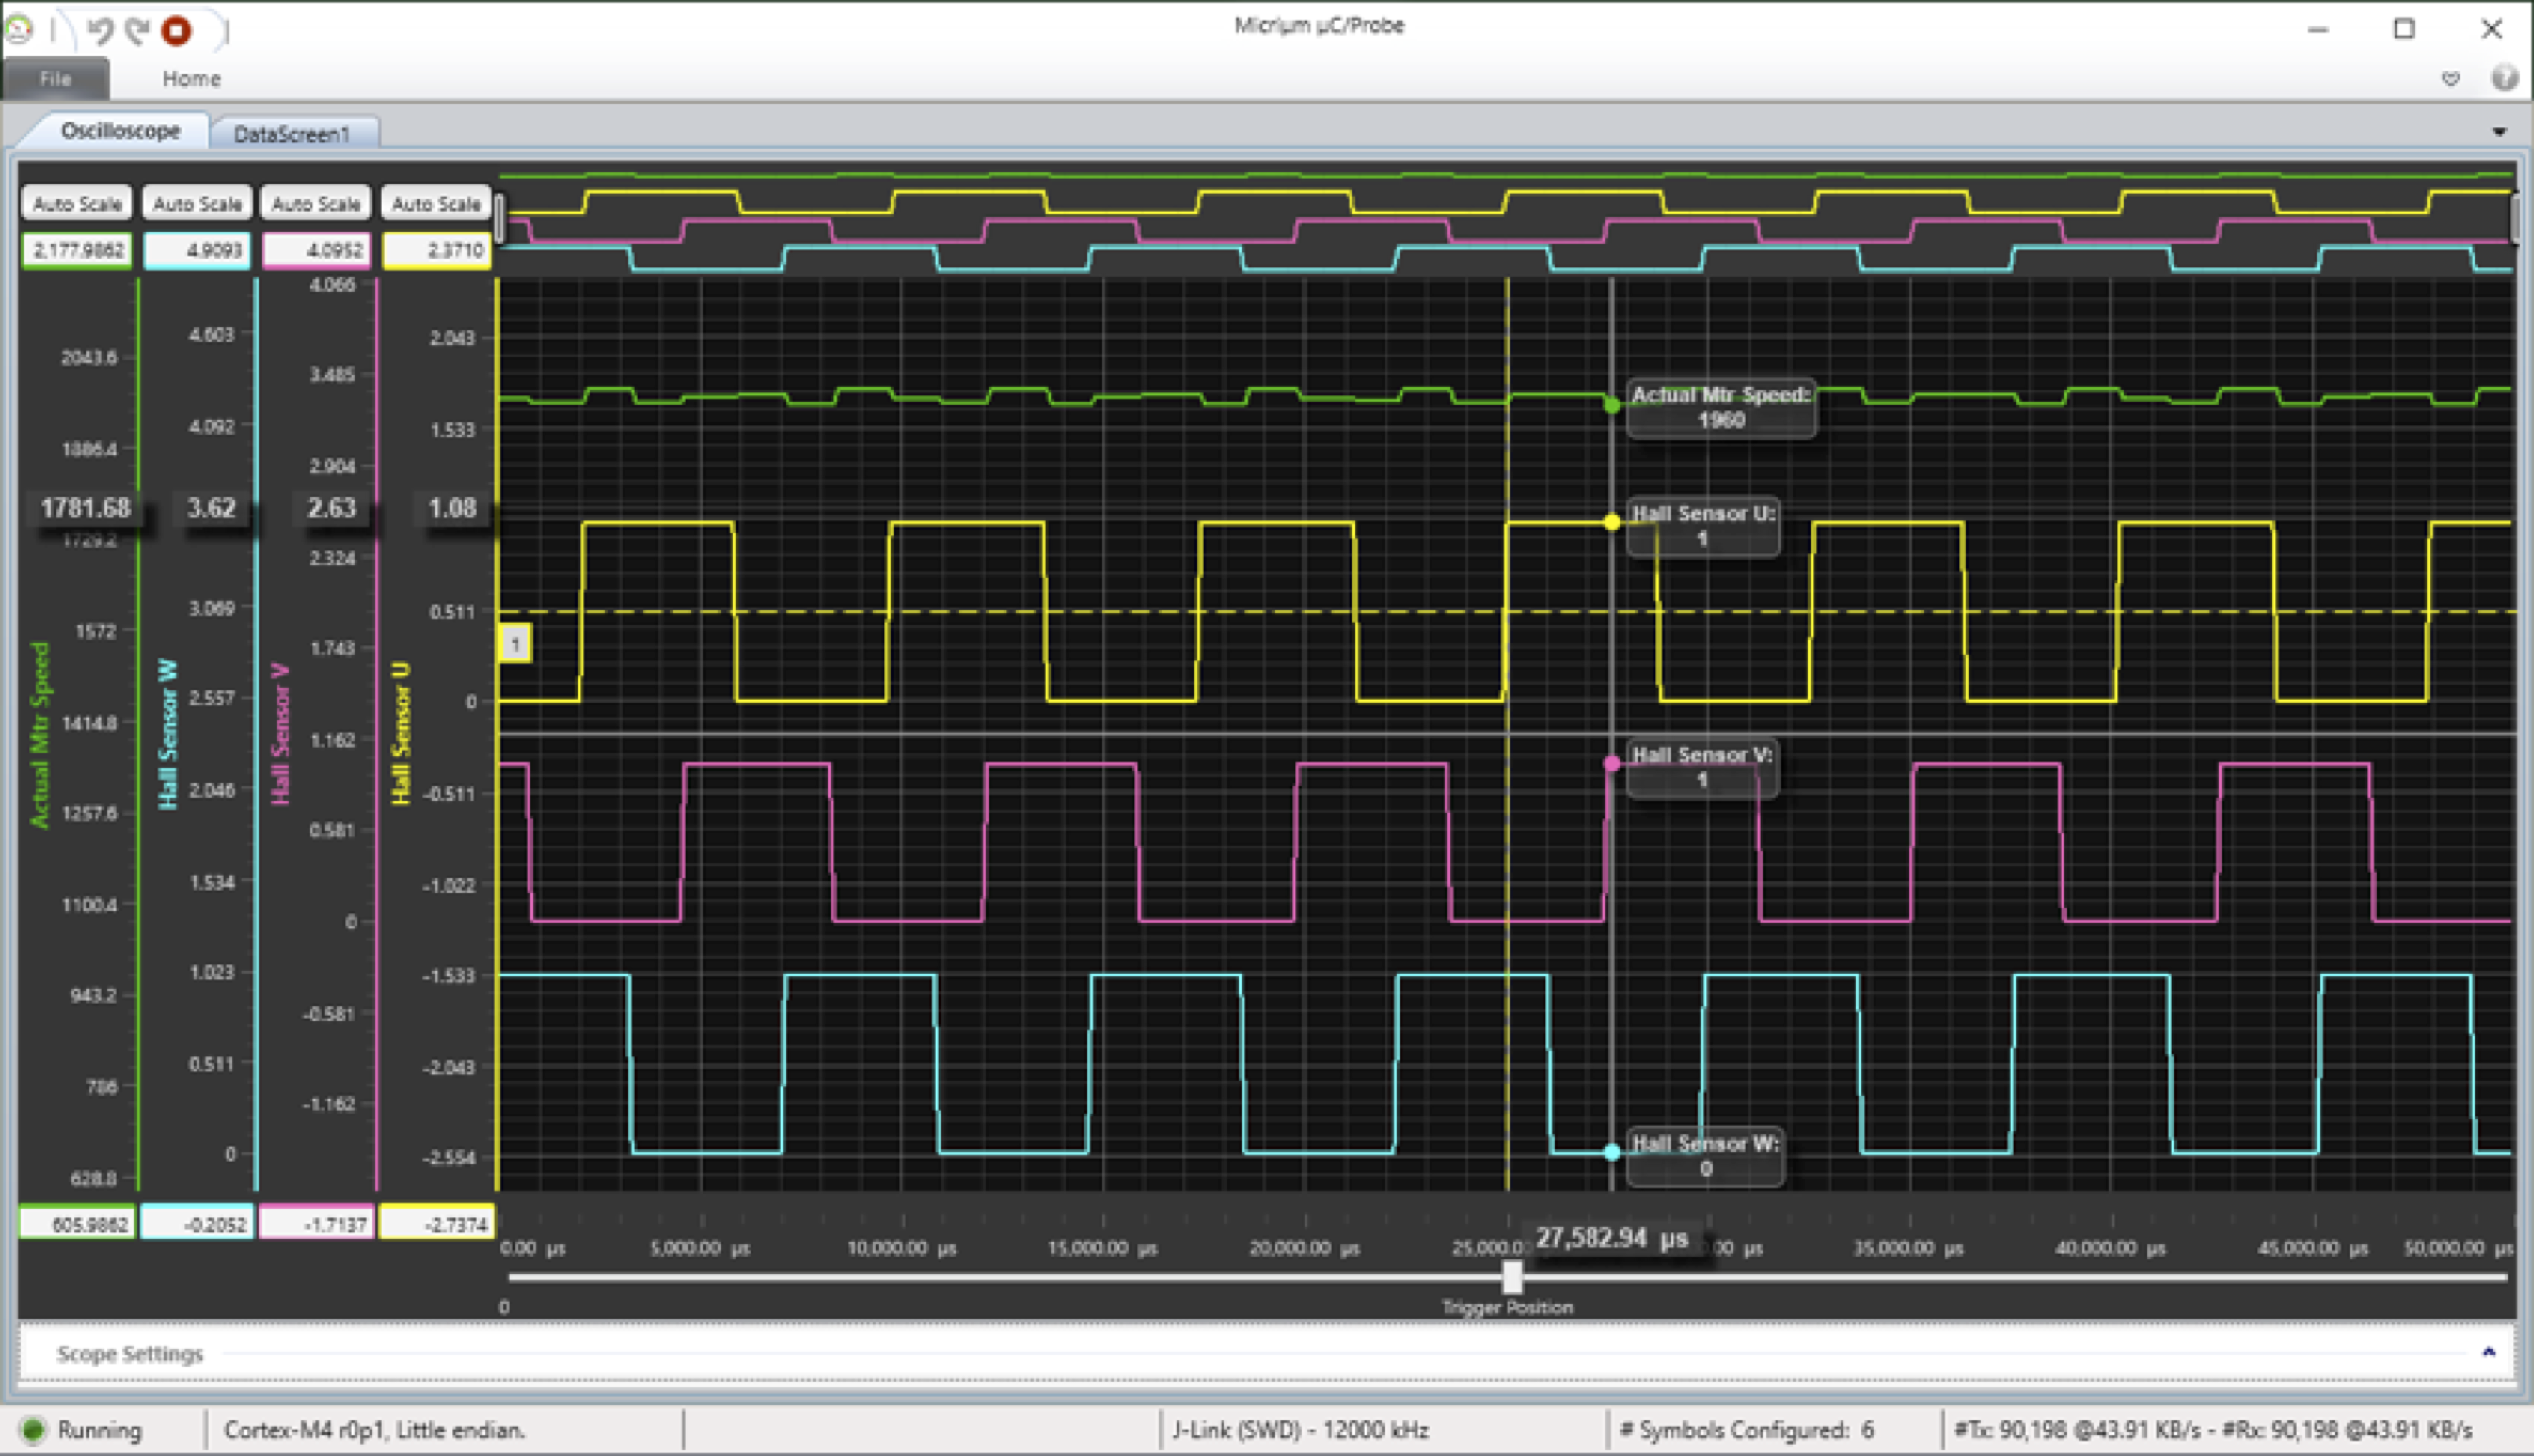Click the cyan axis cursor value 3.62
The width and height of the screenshot is (2534, 1456).
tap(212, 508)
